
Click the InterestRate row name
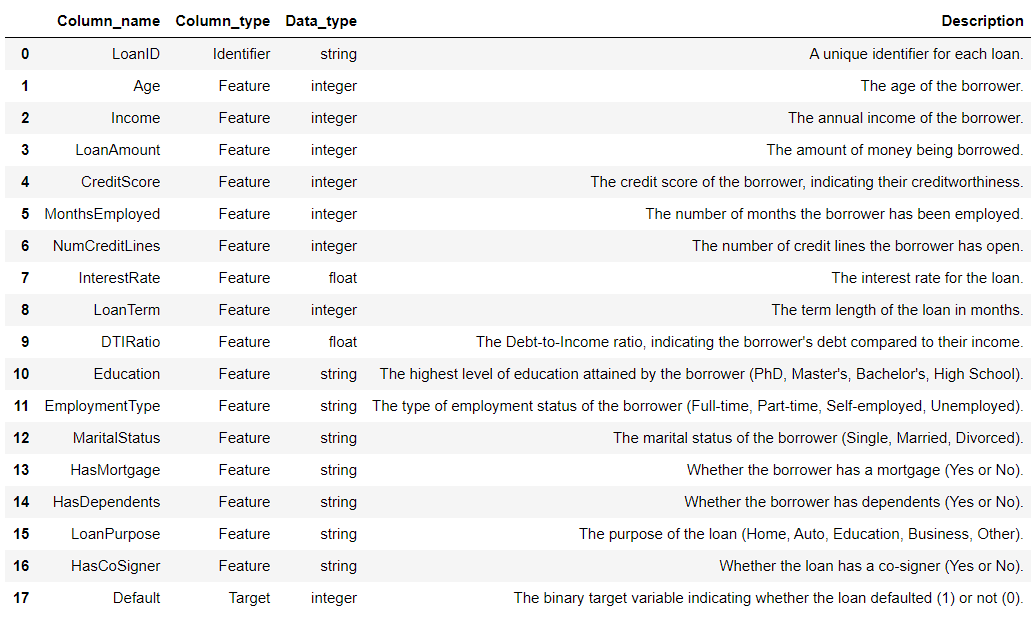coord(117,278)
